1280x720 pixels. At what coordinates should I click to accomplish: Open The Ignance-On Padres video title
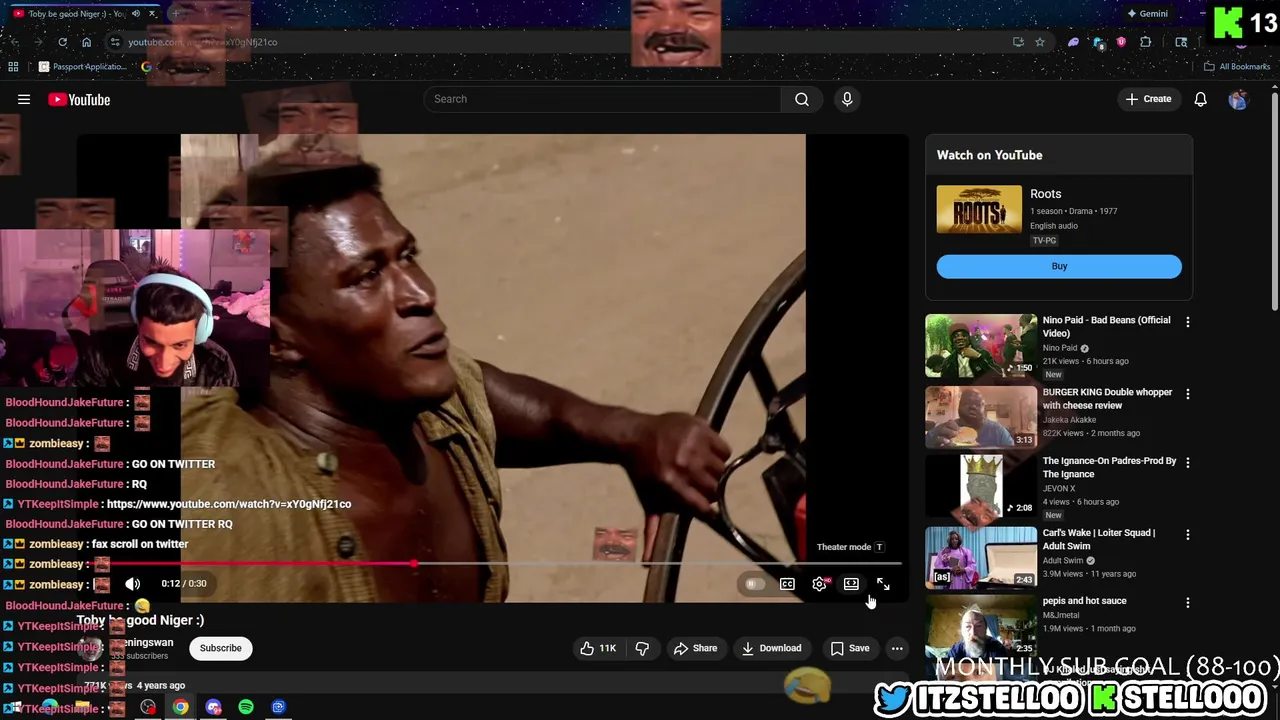(x=1109, y=467)
